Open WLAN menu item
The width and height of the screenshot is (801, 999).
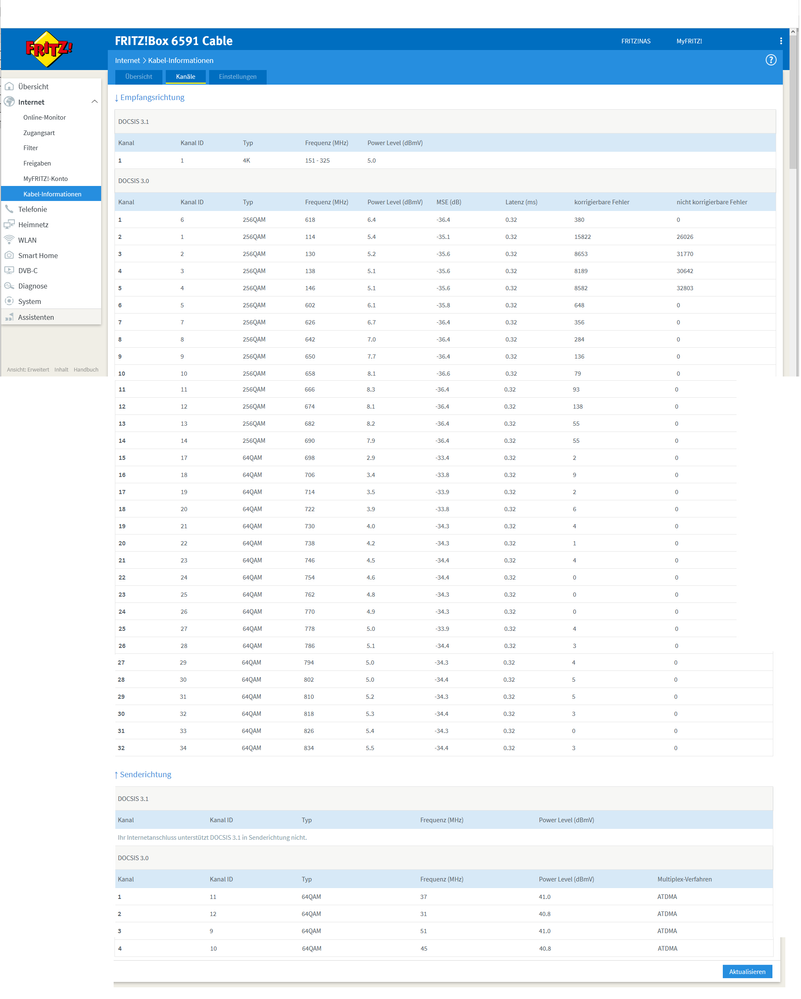(x=27, y=240)
